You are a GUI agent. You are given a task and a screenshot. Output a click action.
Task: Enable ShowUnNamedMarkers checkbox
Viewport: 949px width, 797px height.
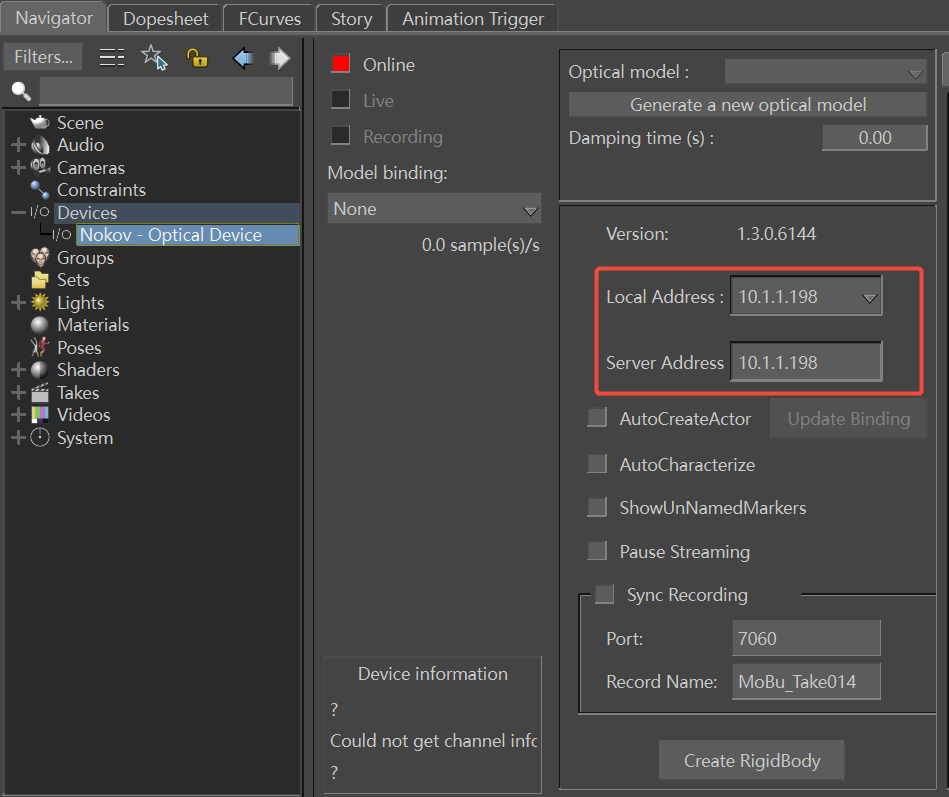pyautogui.click(x=597, y=507)
